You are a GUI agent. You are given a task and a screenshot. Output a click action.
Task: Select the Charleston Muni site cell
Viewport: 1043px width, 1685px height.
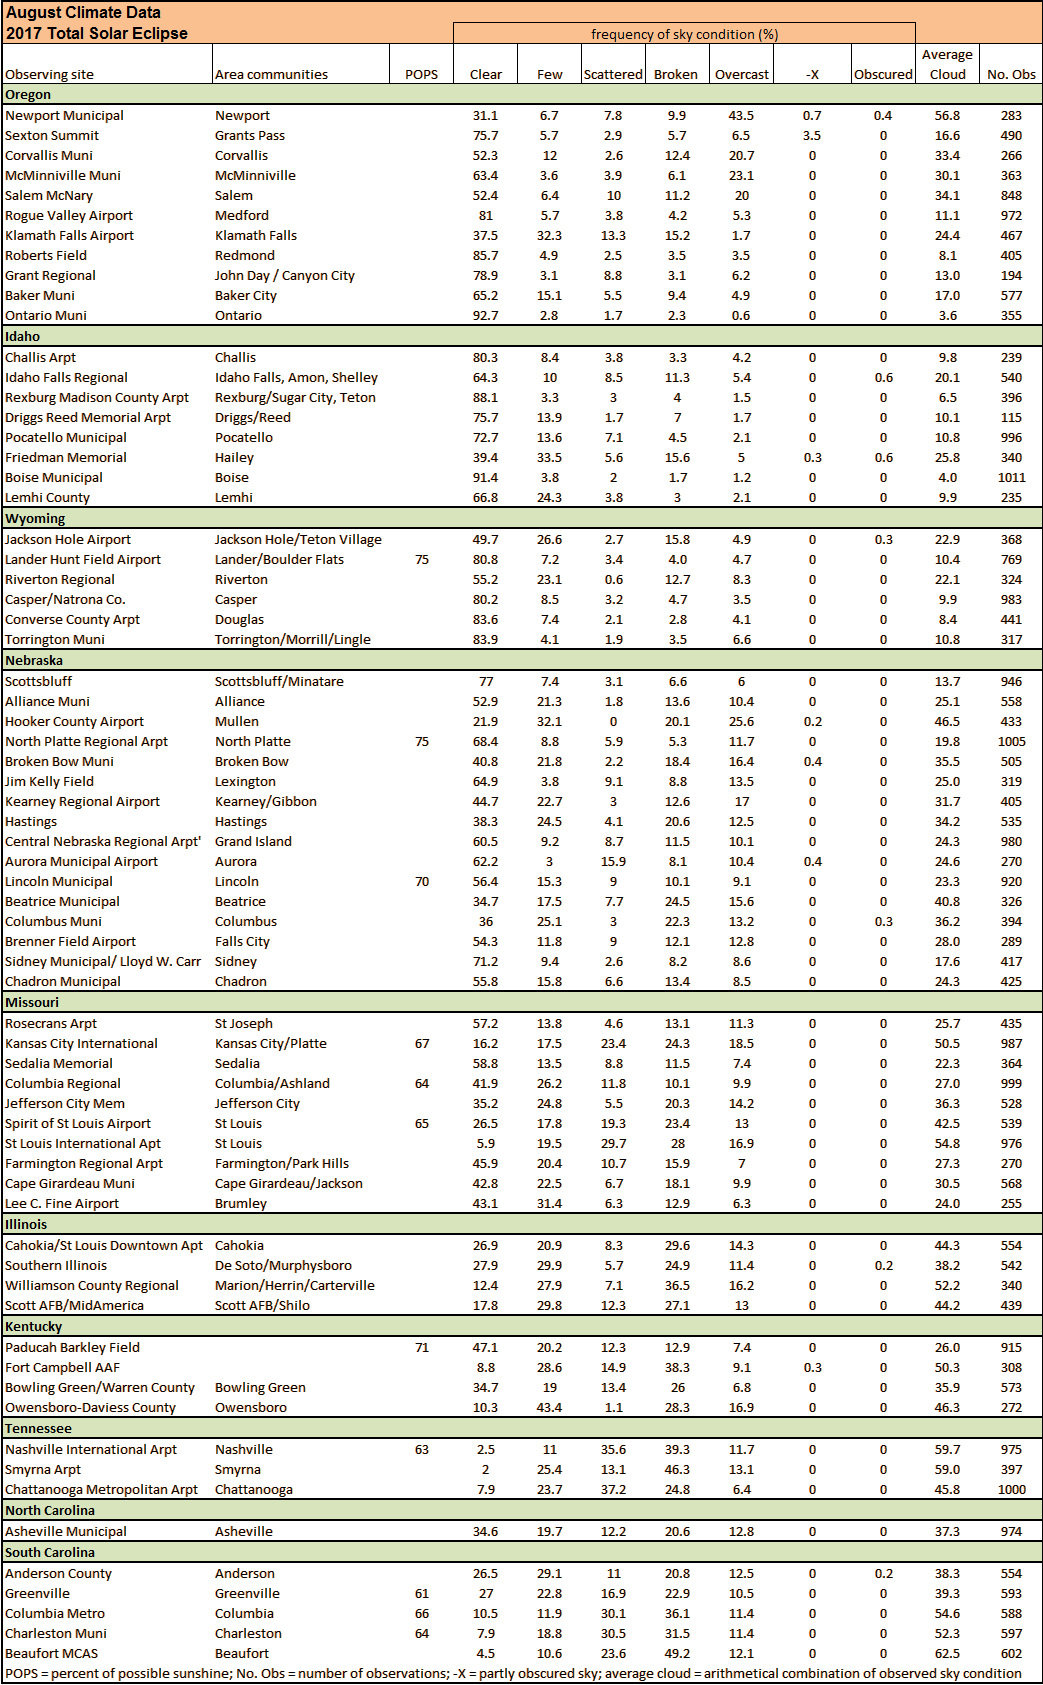pyautogui.click(x=108, y=1634)
